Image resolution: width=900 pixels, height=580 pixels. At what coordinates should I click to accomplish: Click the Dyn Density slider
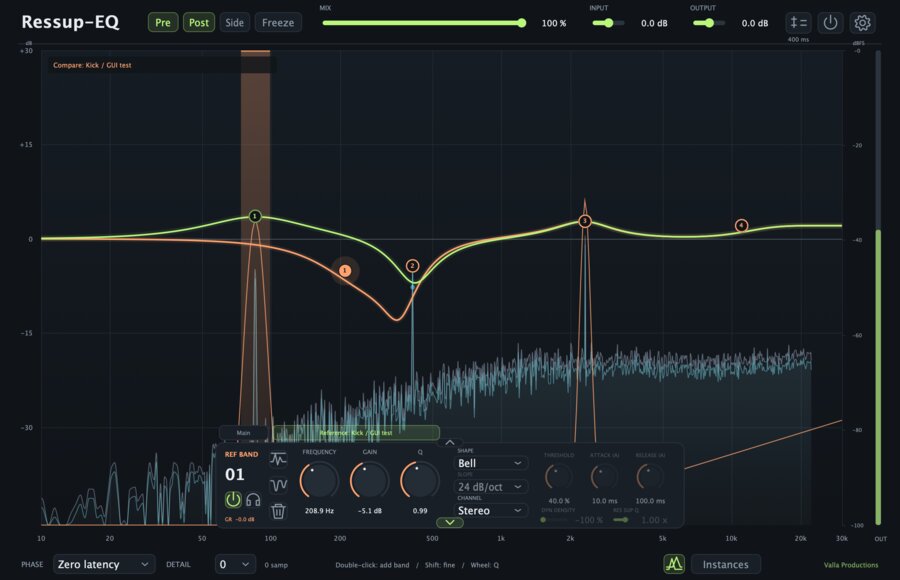[x=554, y=520]
